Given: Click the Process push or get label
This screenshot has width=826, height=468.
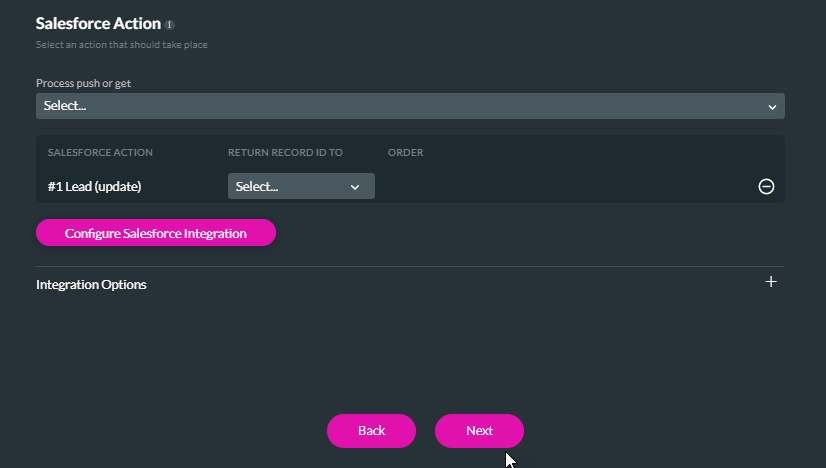Looking at the screenshot, I should [x=83, y=83].
